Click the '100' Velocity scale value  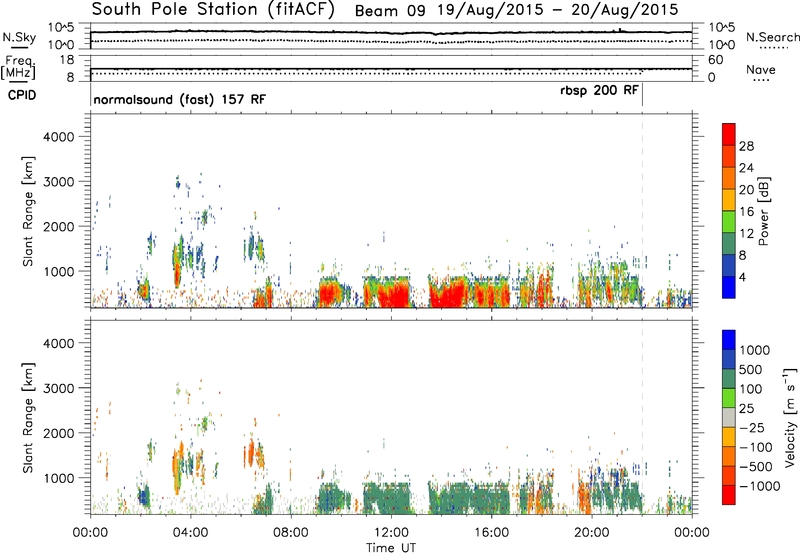click(x=751, y=389)
